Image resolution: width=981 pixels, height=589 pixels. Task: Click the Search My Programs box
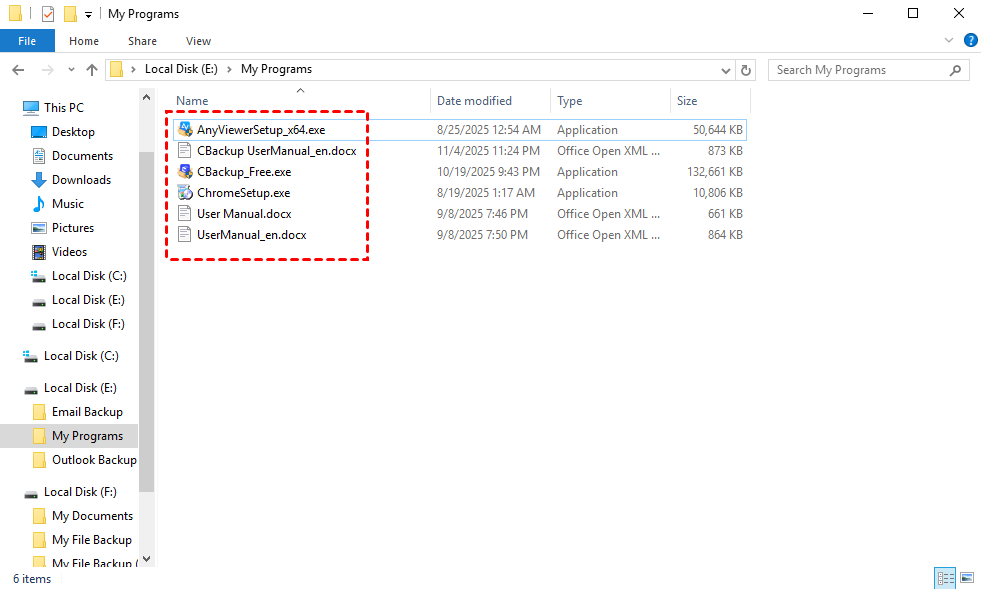858,70
